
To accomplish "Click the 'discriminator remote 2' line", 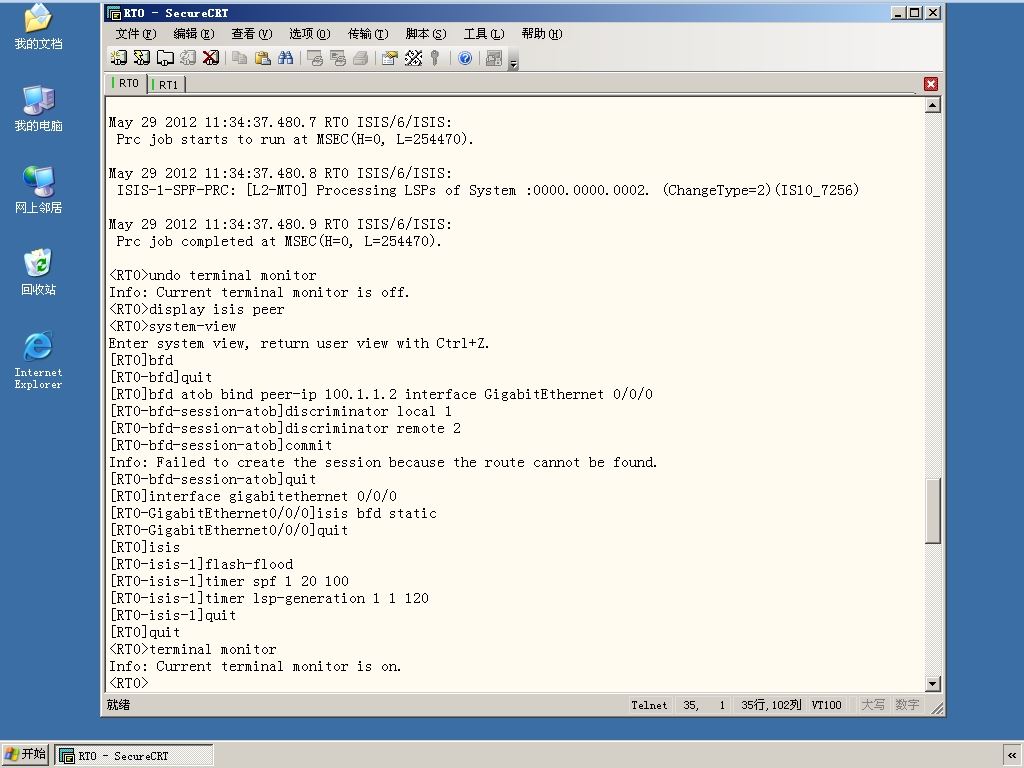I will click(x=285, y=428).
